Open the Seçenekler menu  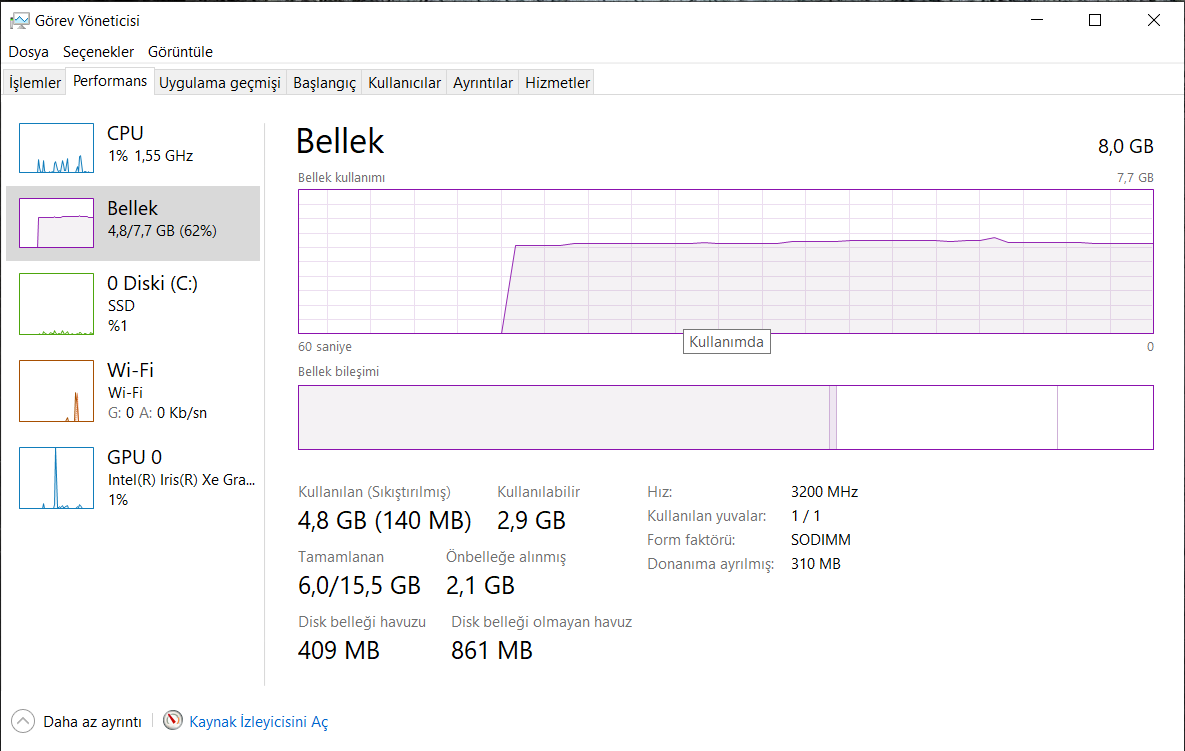[98, 52]
